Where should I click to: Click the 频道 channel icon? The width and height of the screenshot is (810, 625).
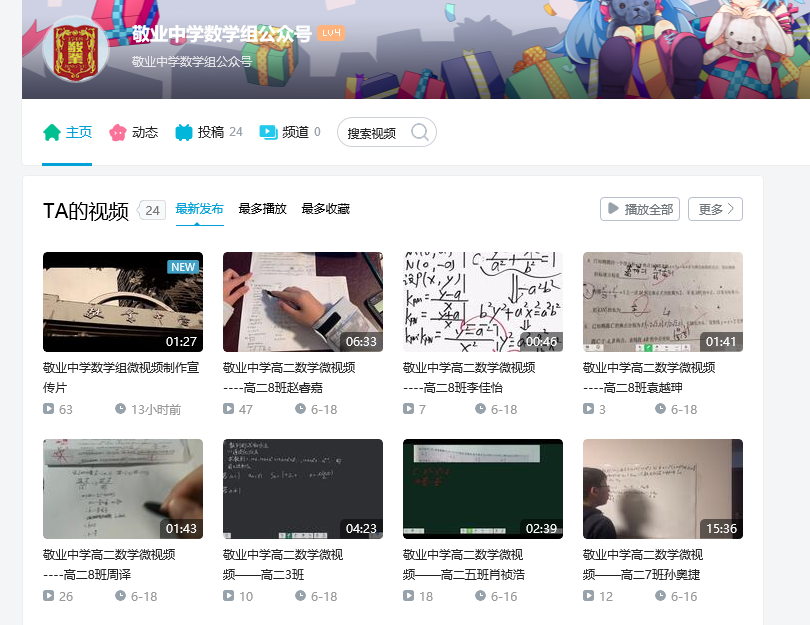point(268,132)
